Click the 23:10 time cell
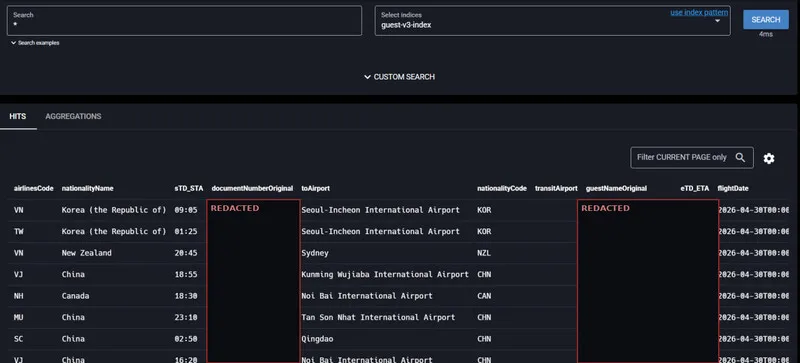Viewport: 800px width, 363px height. coord(186,318)
